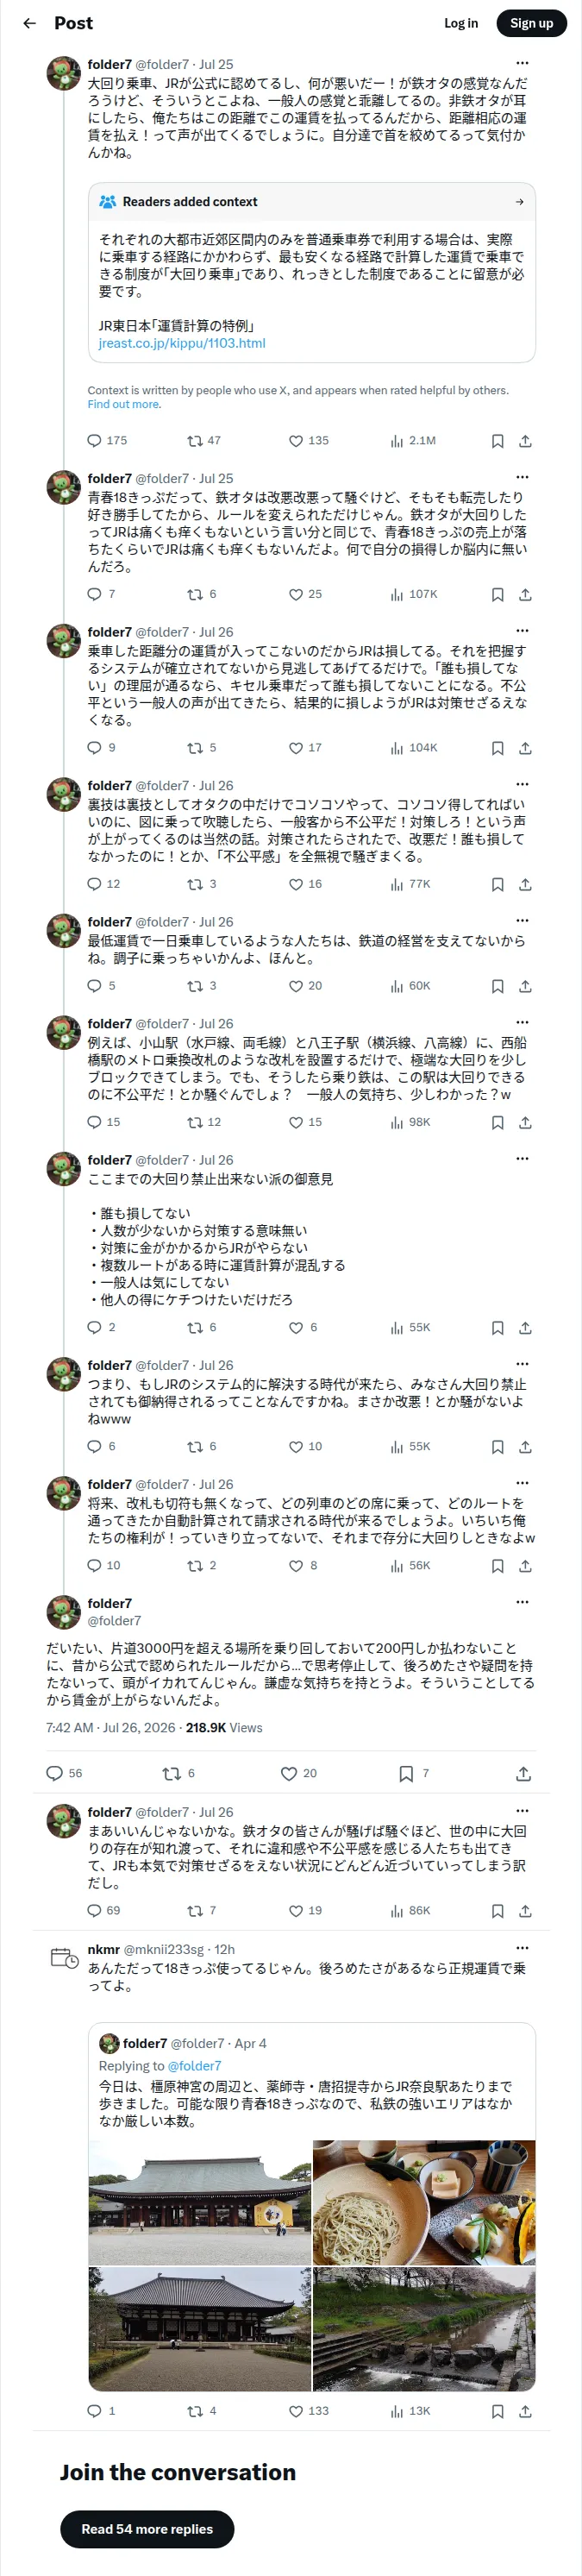582x2576 pixels.
Task: Repost the nkmr reply's quoted tweet
Action: tap(202, 2411)
